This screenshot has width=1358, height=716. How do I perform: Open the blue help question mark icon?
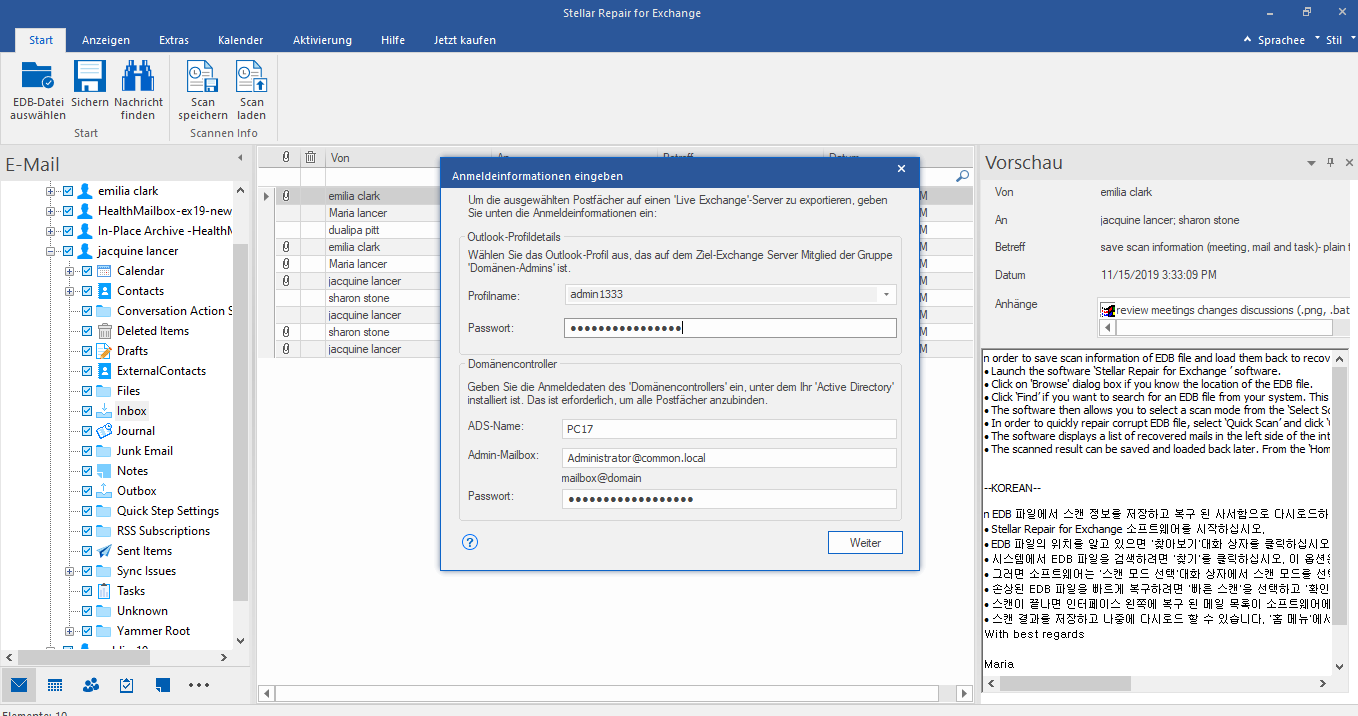coord(470,542)
